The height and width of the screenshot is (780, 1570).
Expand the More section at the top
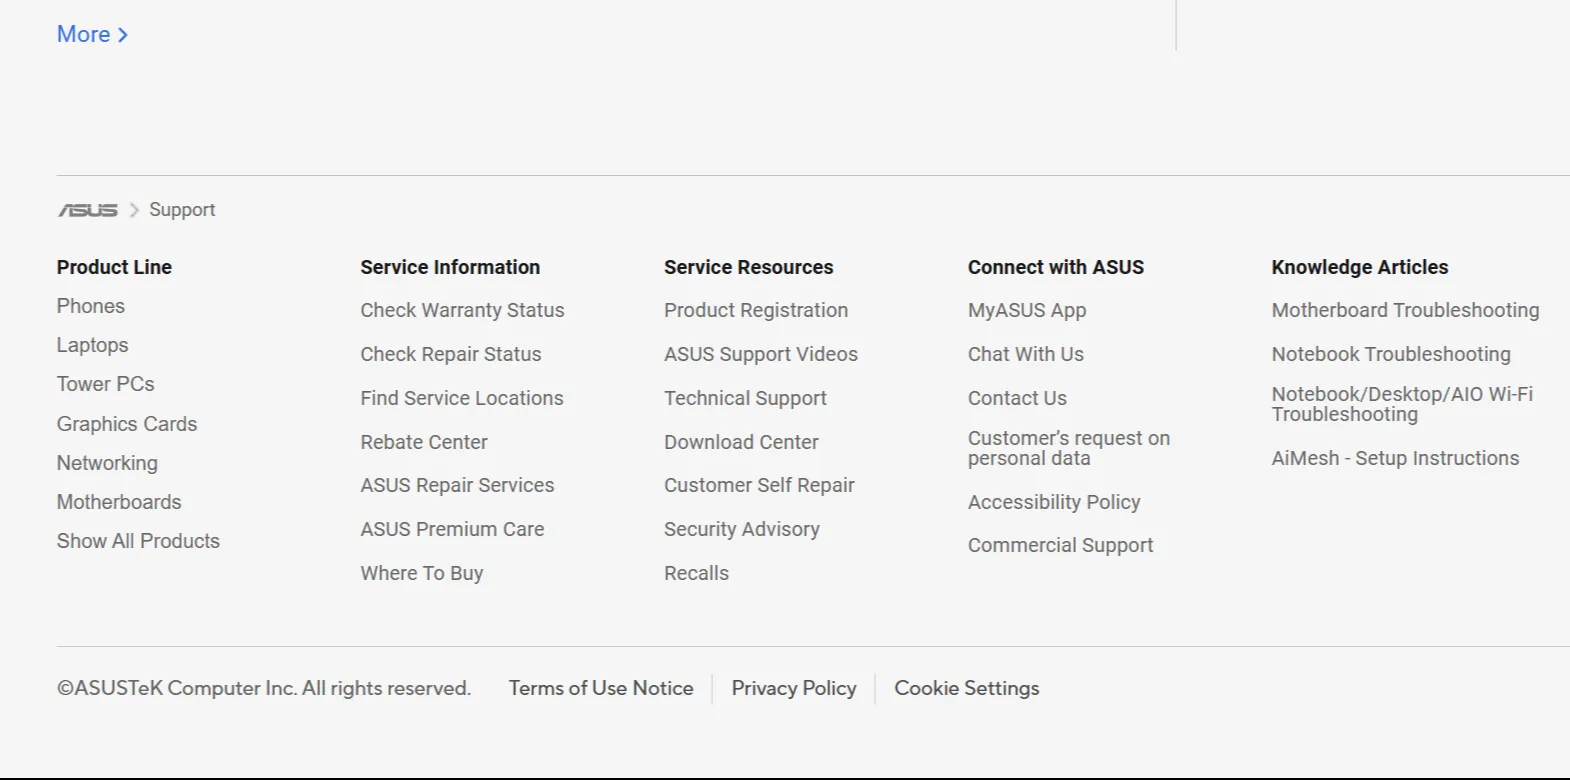click(x=92, y=34)
